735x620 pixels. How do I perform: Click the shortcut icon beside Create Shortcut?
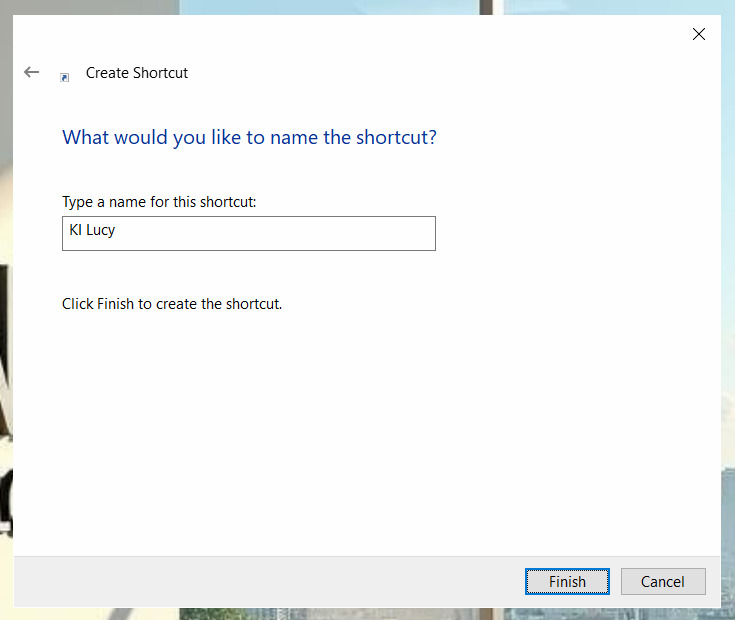tap(65, 76)
